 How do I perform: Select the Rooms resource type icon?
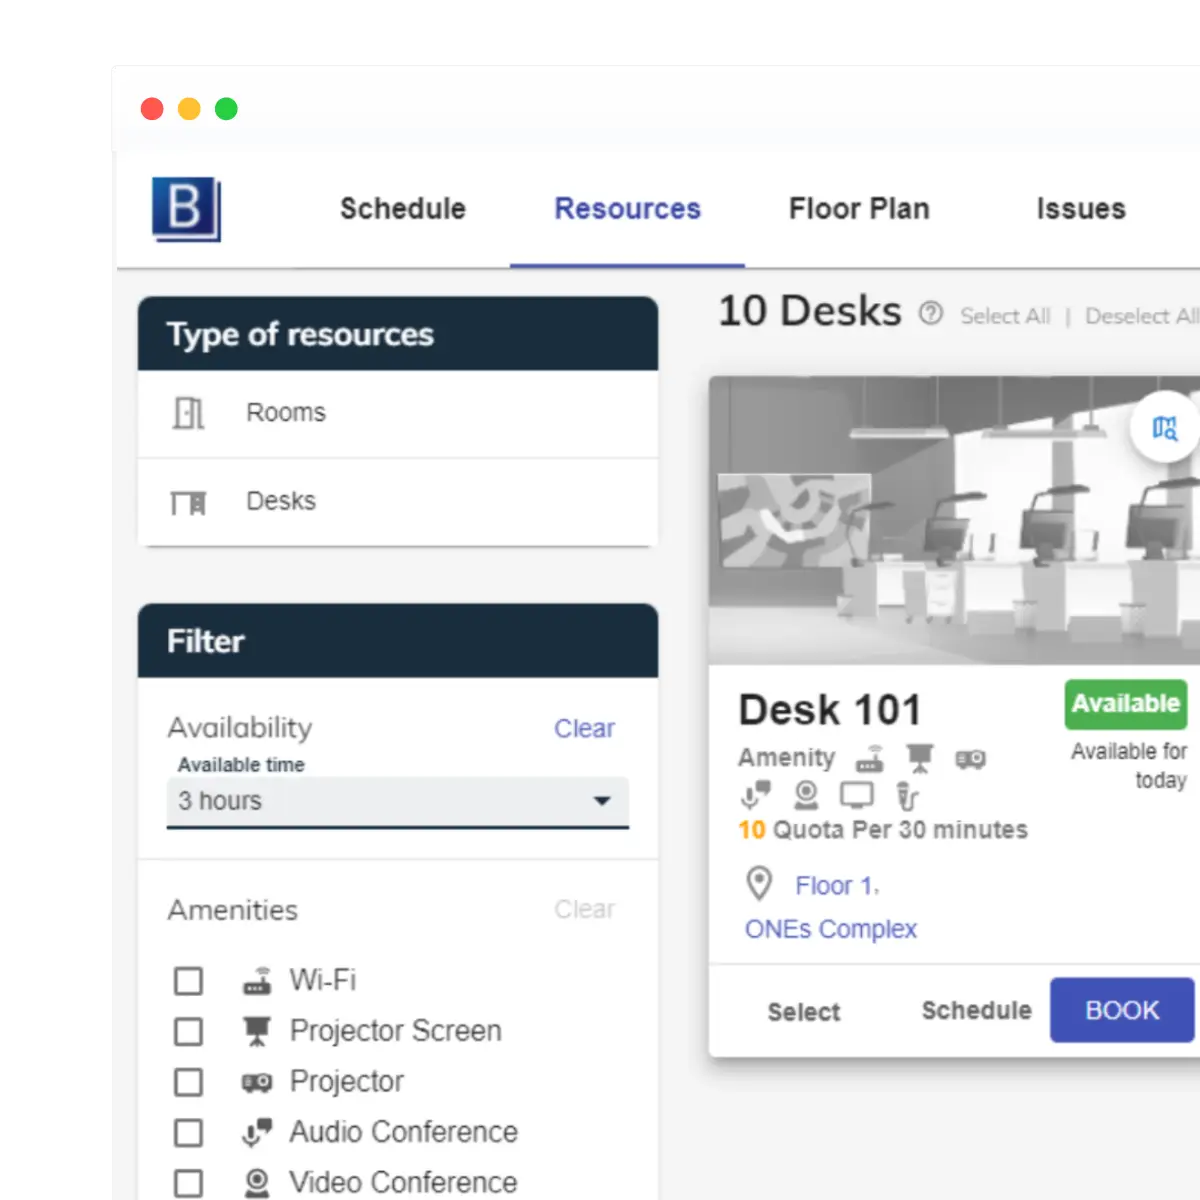190,413
